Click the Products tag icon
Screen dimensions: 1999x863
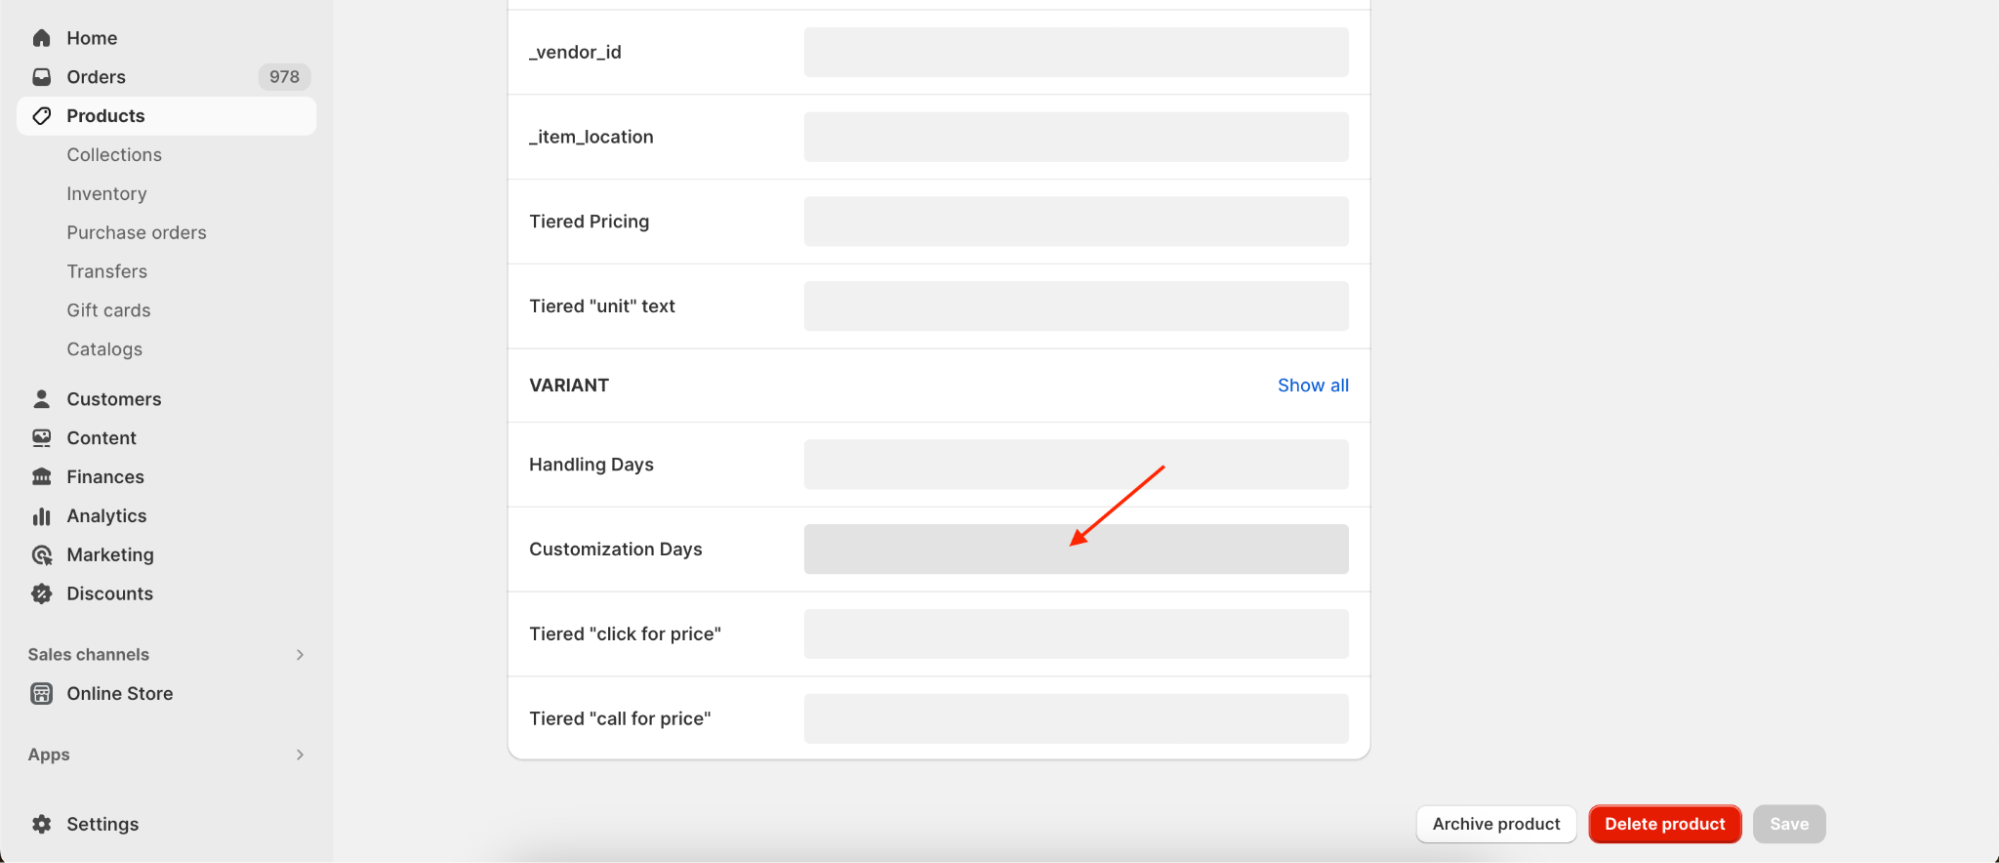[x=41, y=116]
